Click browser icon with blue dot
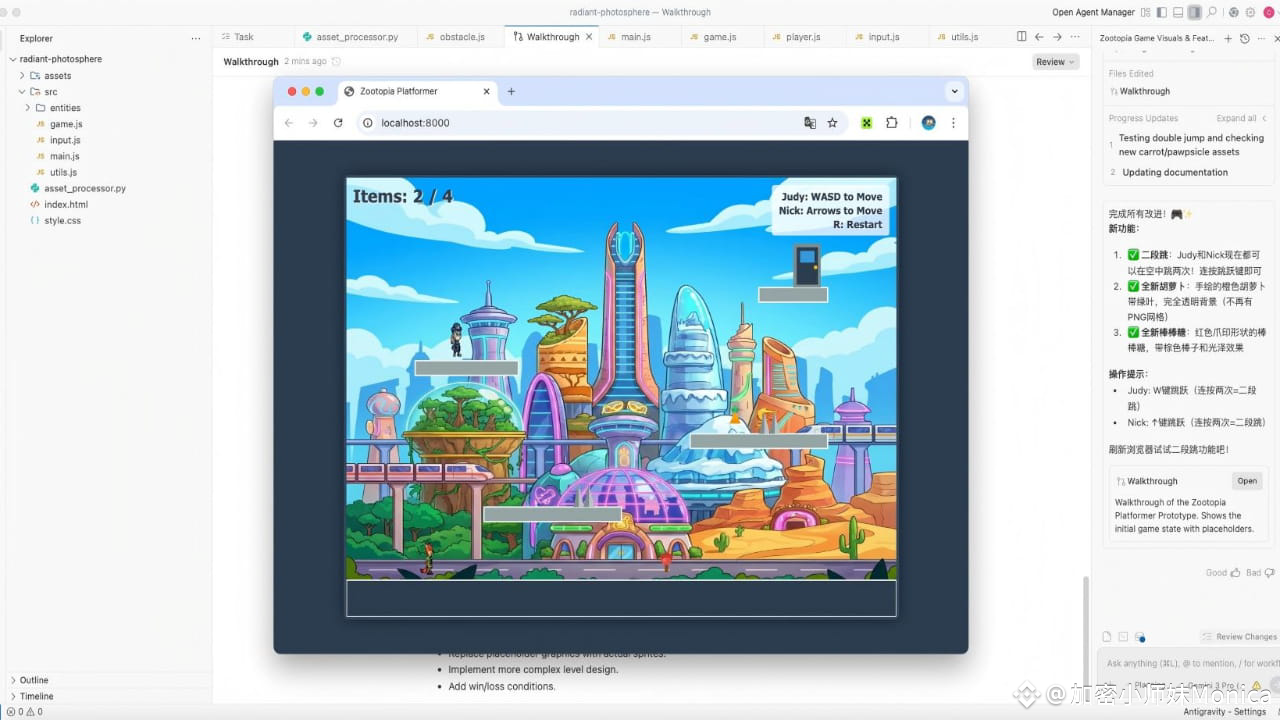Viewport: 1280px width, 720px height. point(1140,637)
